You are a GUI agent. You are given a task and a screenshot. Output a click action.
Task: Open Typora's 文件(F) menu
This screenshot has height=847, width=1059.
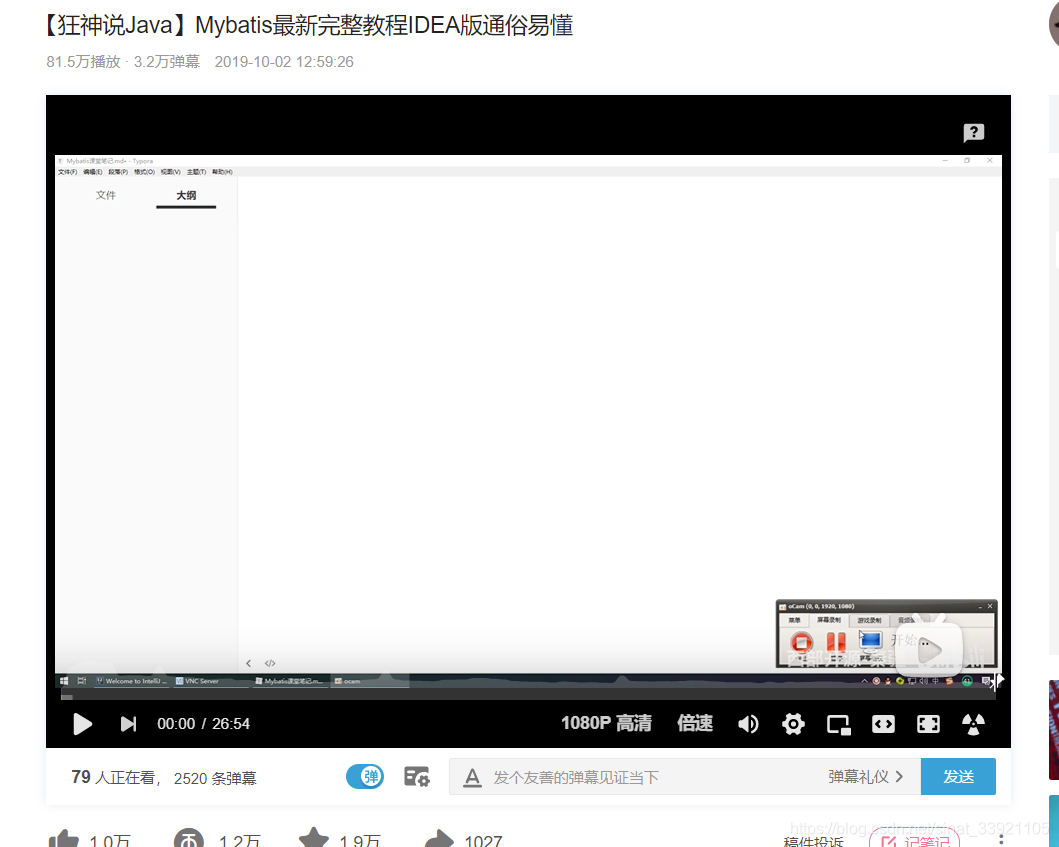tap(68, 172)
